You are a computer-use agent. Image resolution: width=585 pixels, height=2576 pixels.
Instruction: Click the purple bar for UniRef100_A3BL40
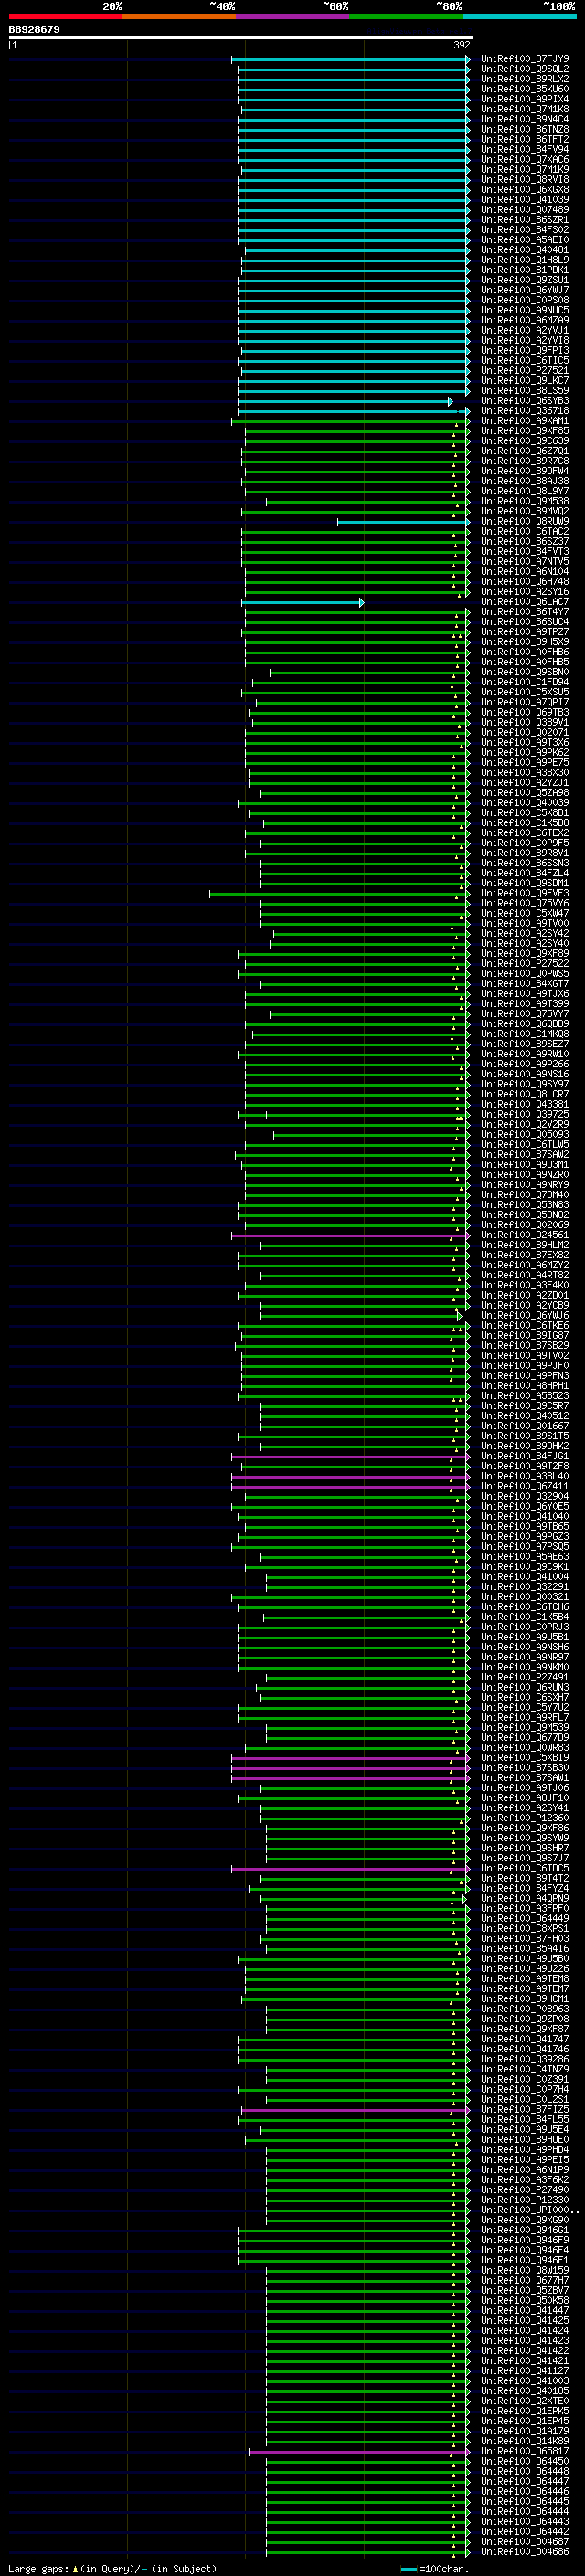coord(351,1477)
